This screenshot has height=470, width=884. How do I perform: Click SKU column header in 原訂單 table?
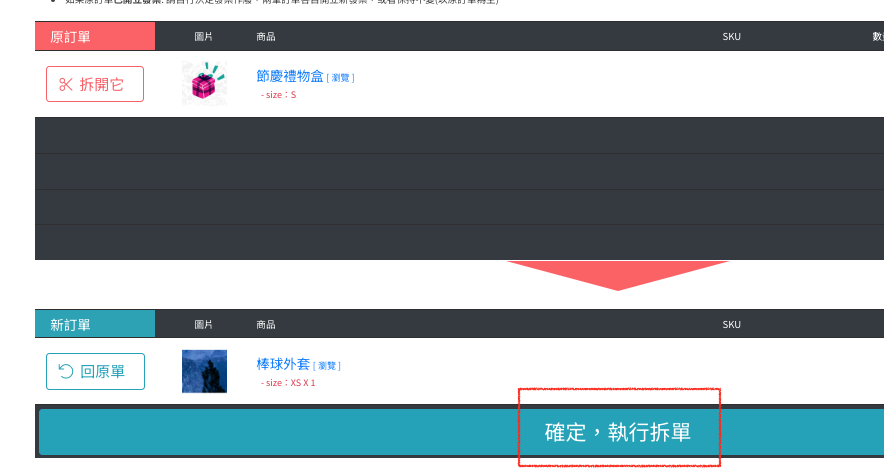tap(731, 37)
